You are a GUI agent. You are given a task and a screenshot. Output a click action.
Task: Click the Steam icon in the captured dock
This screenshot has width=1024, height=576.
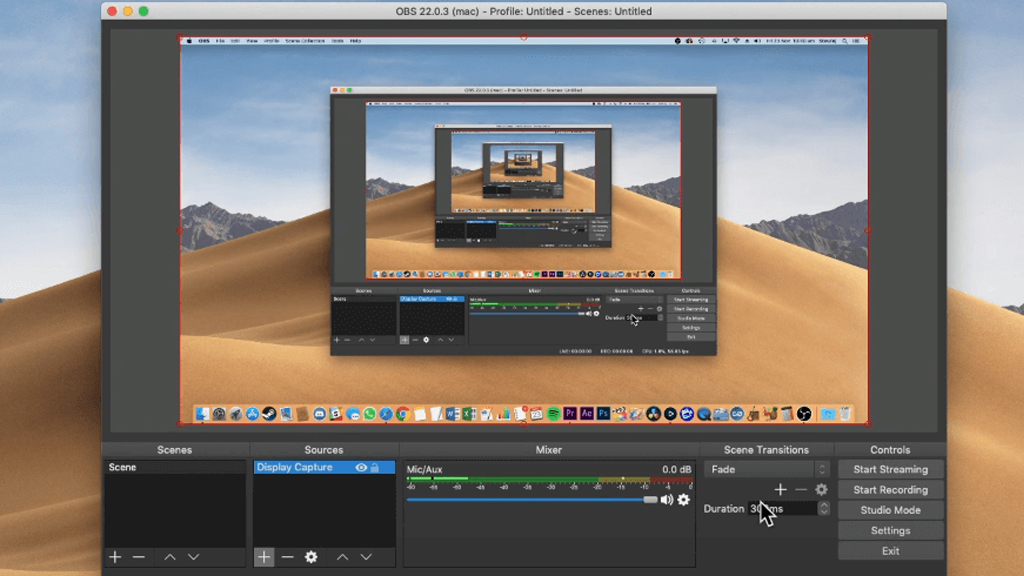point(269,414)
